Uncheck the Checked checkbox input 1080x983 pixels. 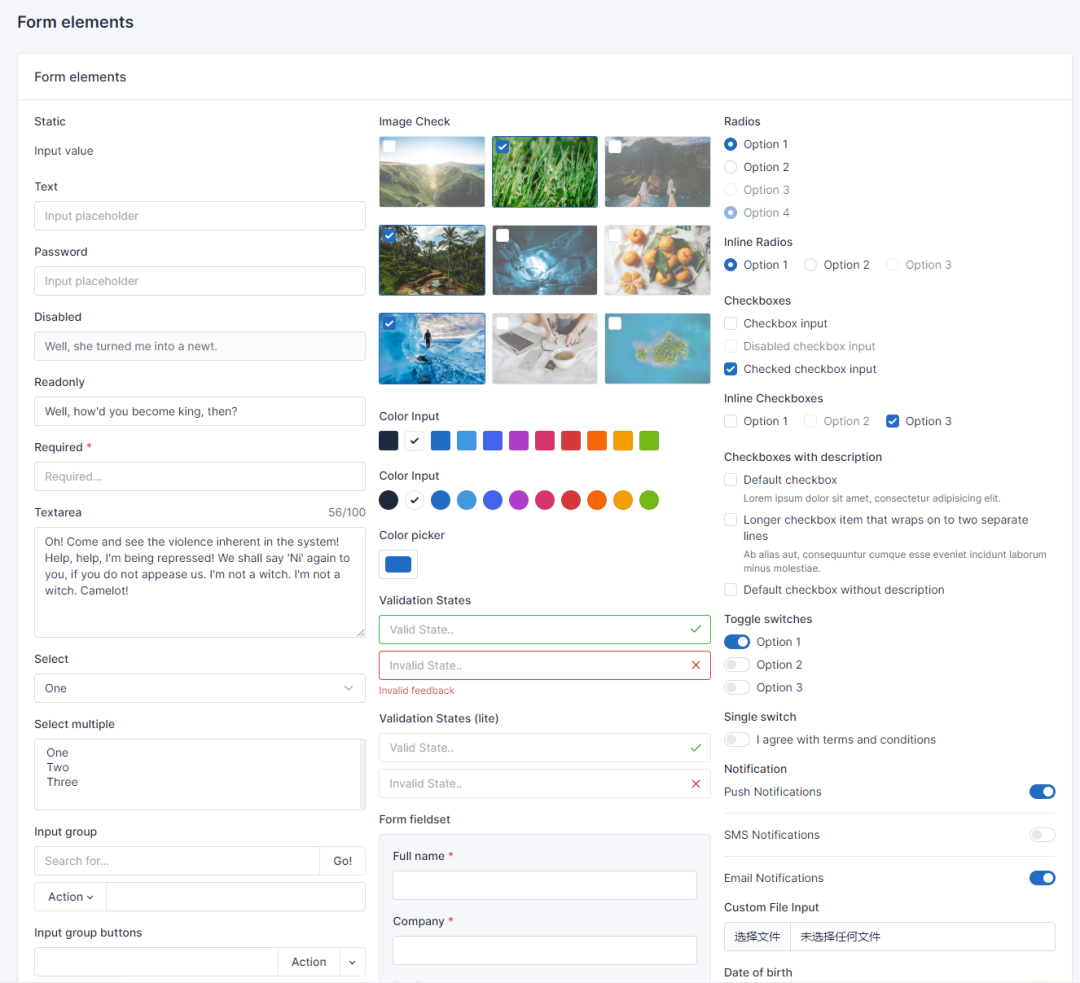[731, 369]
